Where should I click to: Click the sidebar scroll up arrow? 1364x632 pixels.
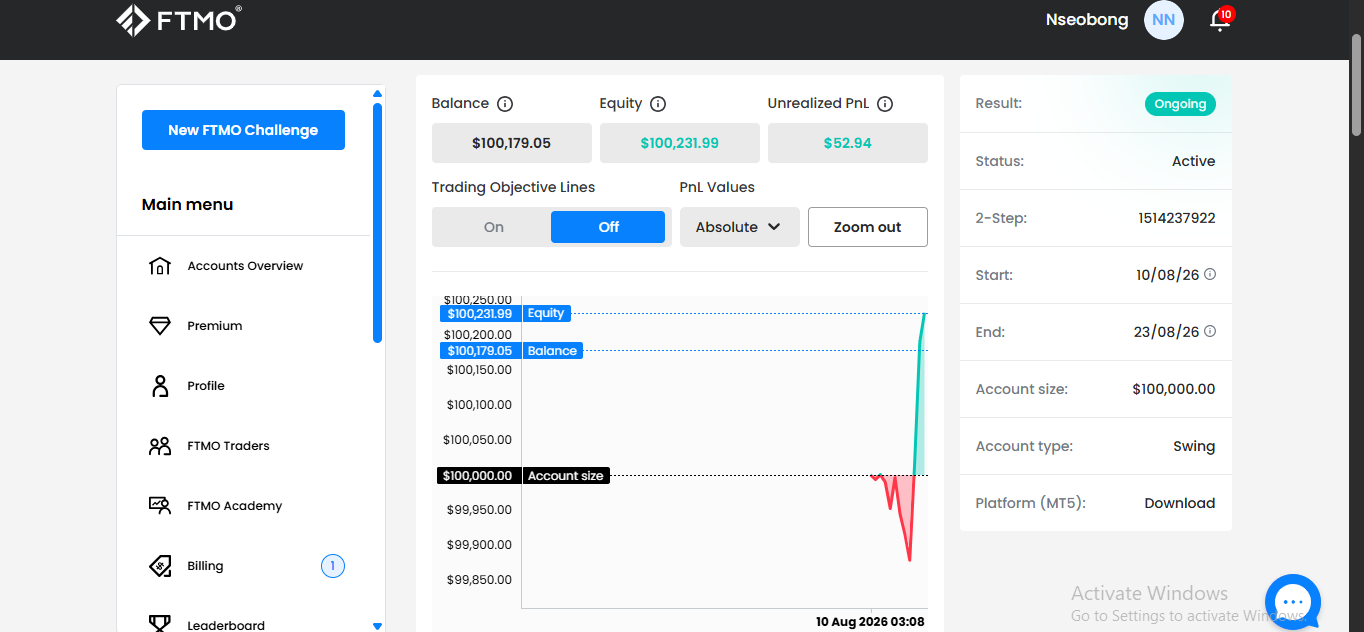click(377, 94)
